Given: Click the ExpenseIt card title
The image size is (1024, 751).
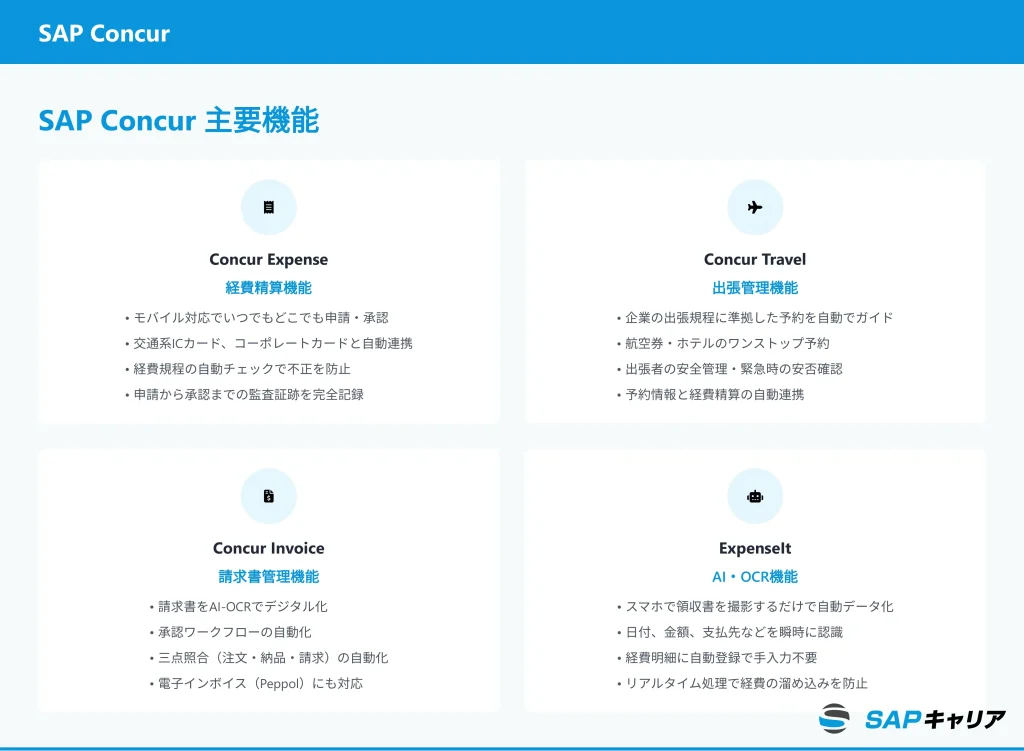Looking at the screenshot, I should tap(755, 548).
